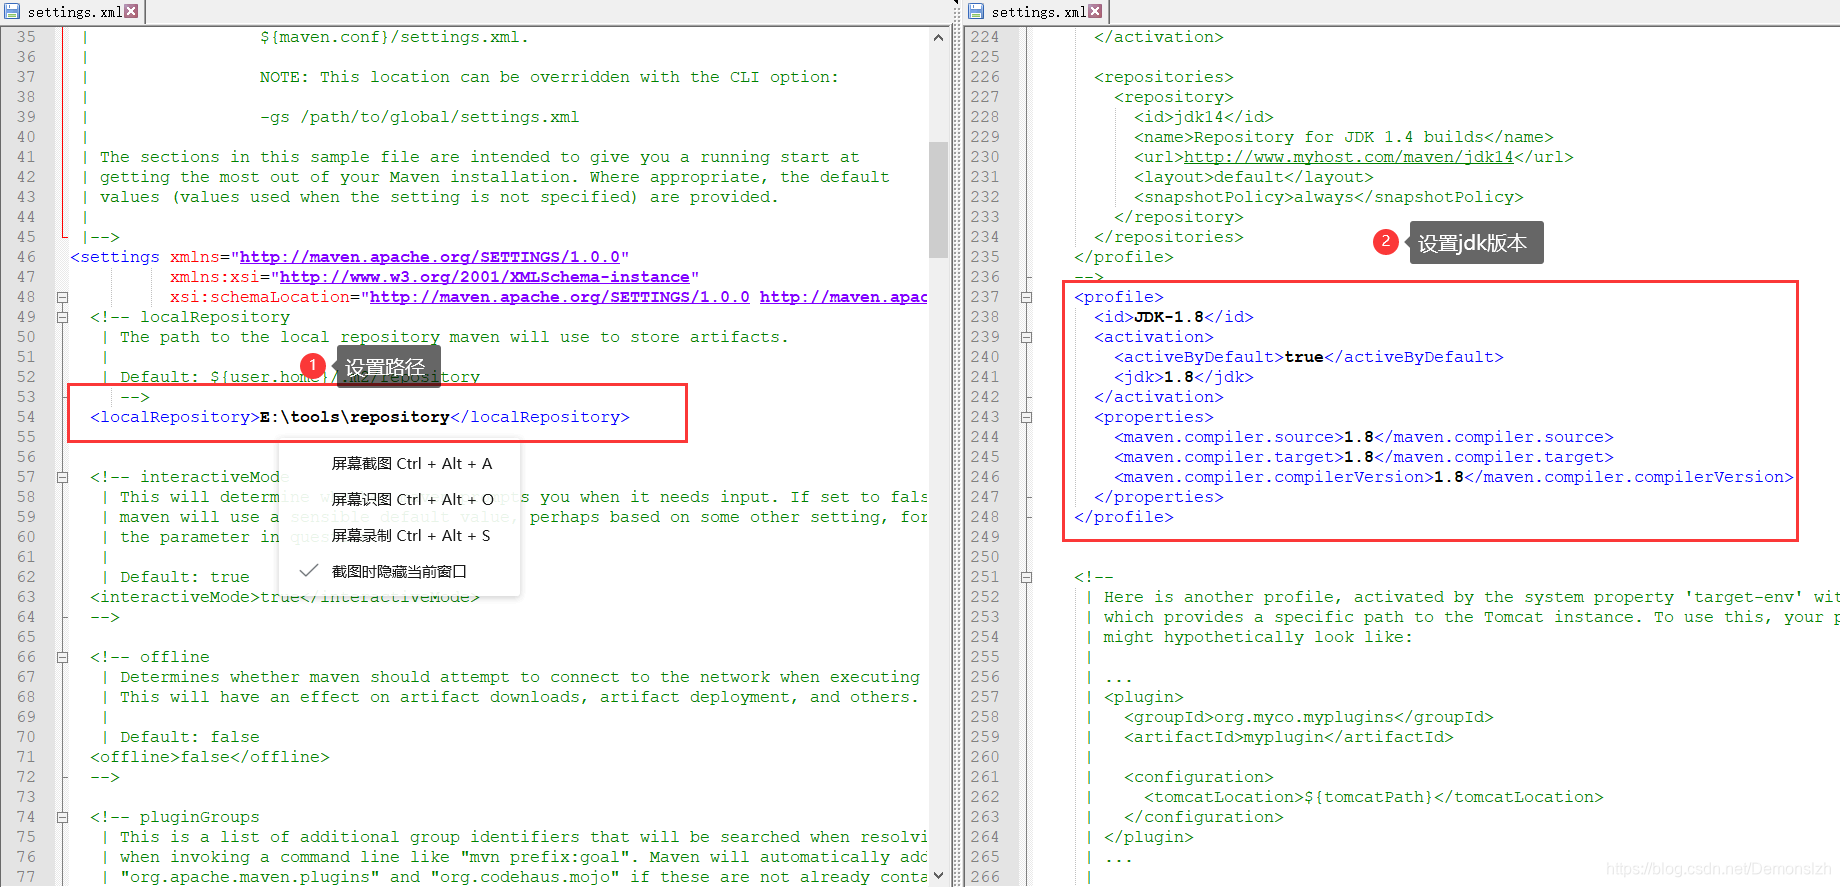Switch to the right pane settings.xml tab
The height and width of the screenshot is (887, 1840).
point(1036,12)
